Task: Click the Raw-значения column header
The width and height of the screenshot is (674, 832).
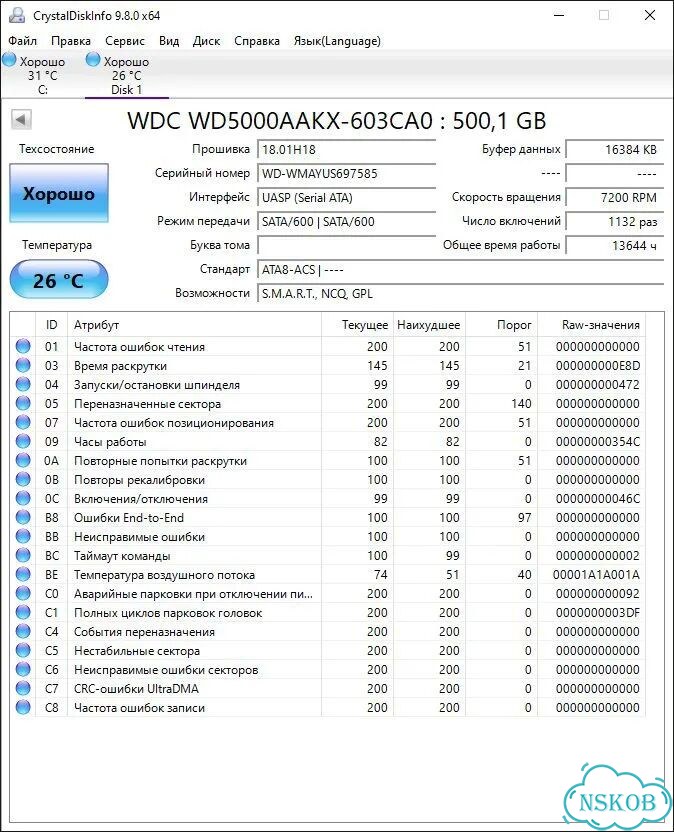Action: click(x=592, y=325)
